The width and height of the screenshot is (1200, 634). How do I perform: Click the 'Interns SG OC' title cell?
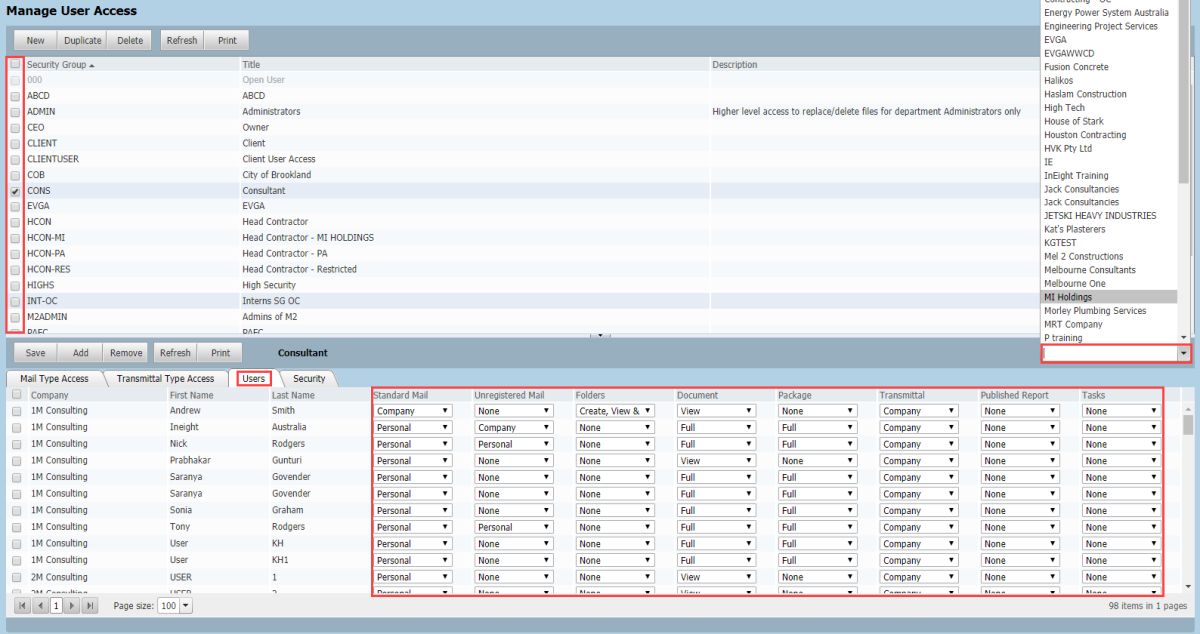(x=271, y=301)
